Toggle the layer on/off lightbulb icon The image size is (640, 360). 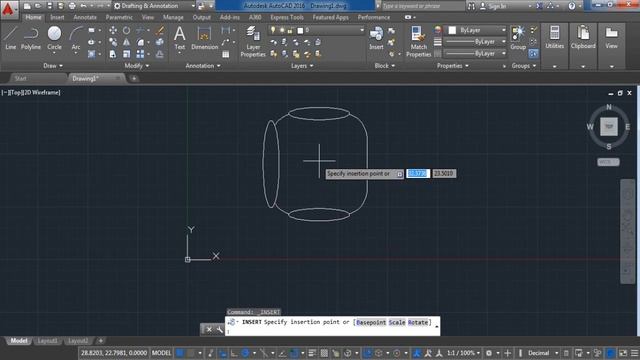(x=273, y=30)
